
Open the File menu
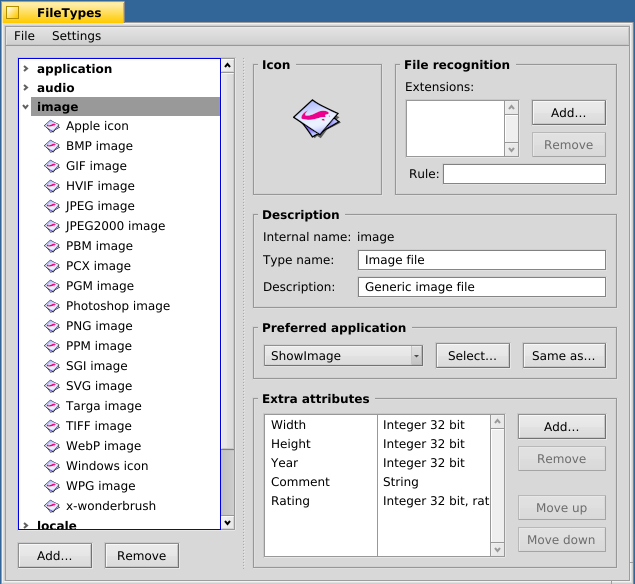click(24, 36)
